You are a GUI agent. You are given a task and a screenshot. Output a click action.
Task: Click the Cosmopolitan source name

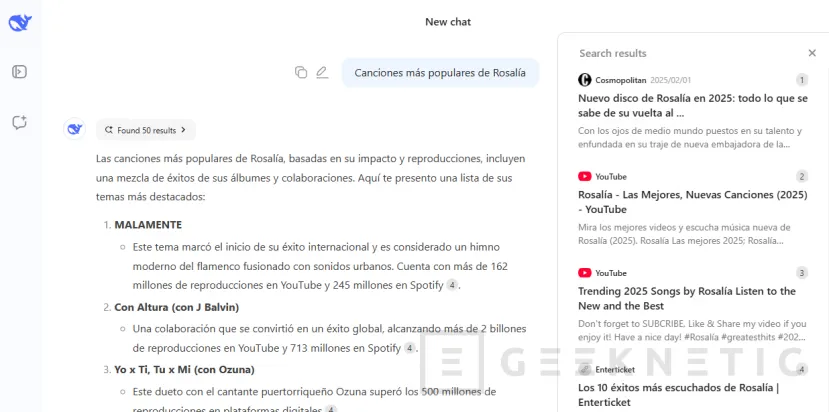pyautogui.click(x=621, y=80)
